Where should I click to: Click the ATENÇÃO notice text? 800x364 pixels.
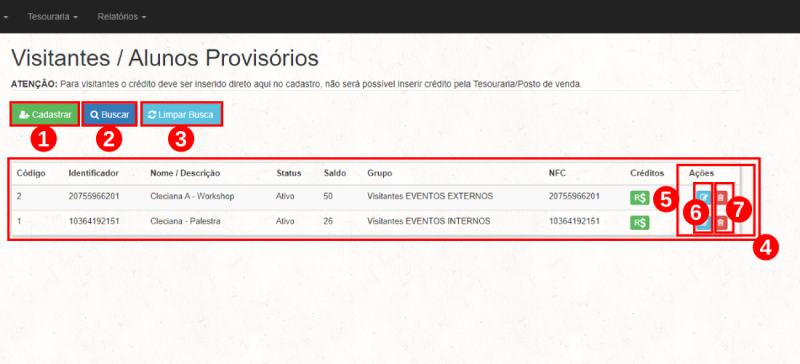click(296, 84)
